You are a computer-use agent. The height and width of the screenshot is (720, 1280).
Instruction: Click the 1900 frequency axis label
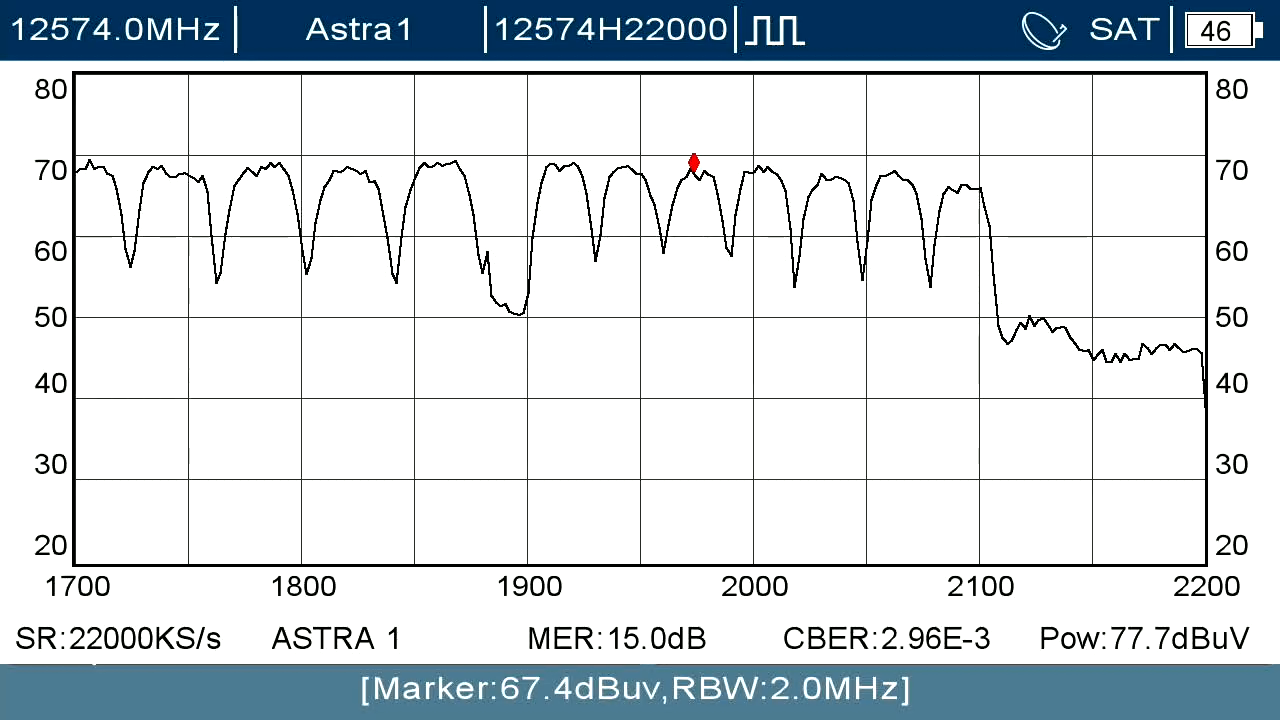point(530,586)
